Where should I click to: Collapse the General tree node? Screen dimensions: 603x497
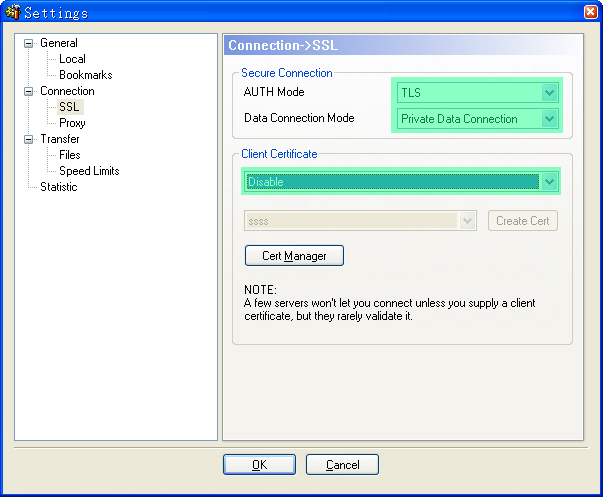(x=28, y=43)
